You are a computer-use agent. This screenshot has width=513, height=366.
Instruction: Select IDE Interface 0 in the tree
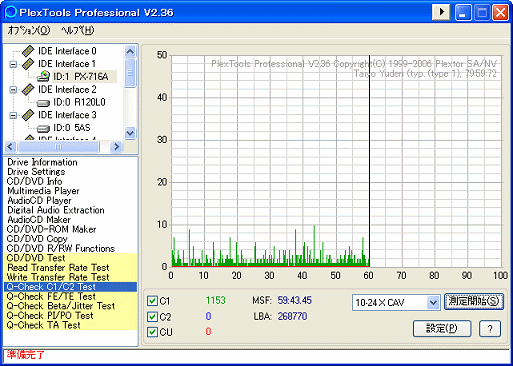[67, 51]
